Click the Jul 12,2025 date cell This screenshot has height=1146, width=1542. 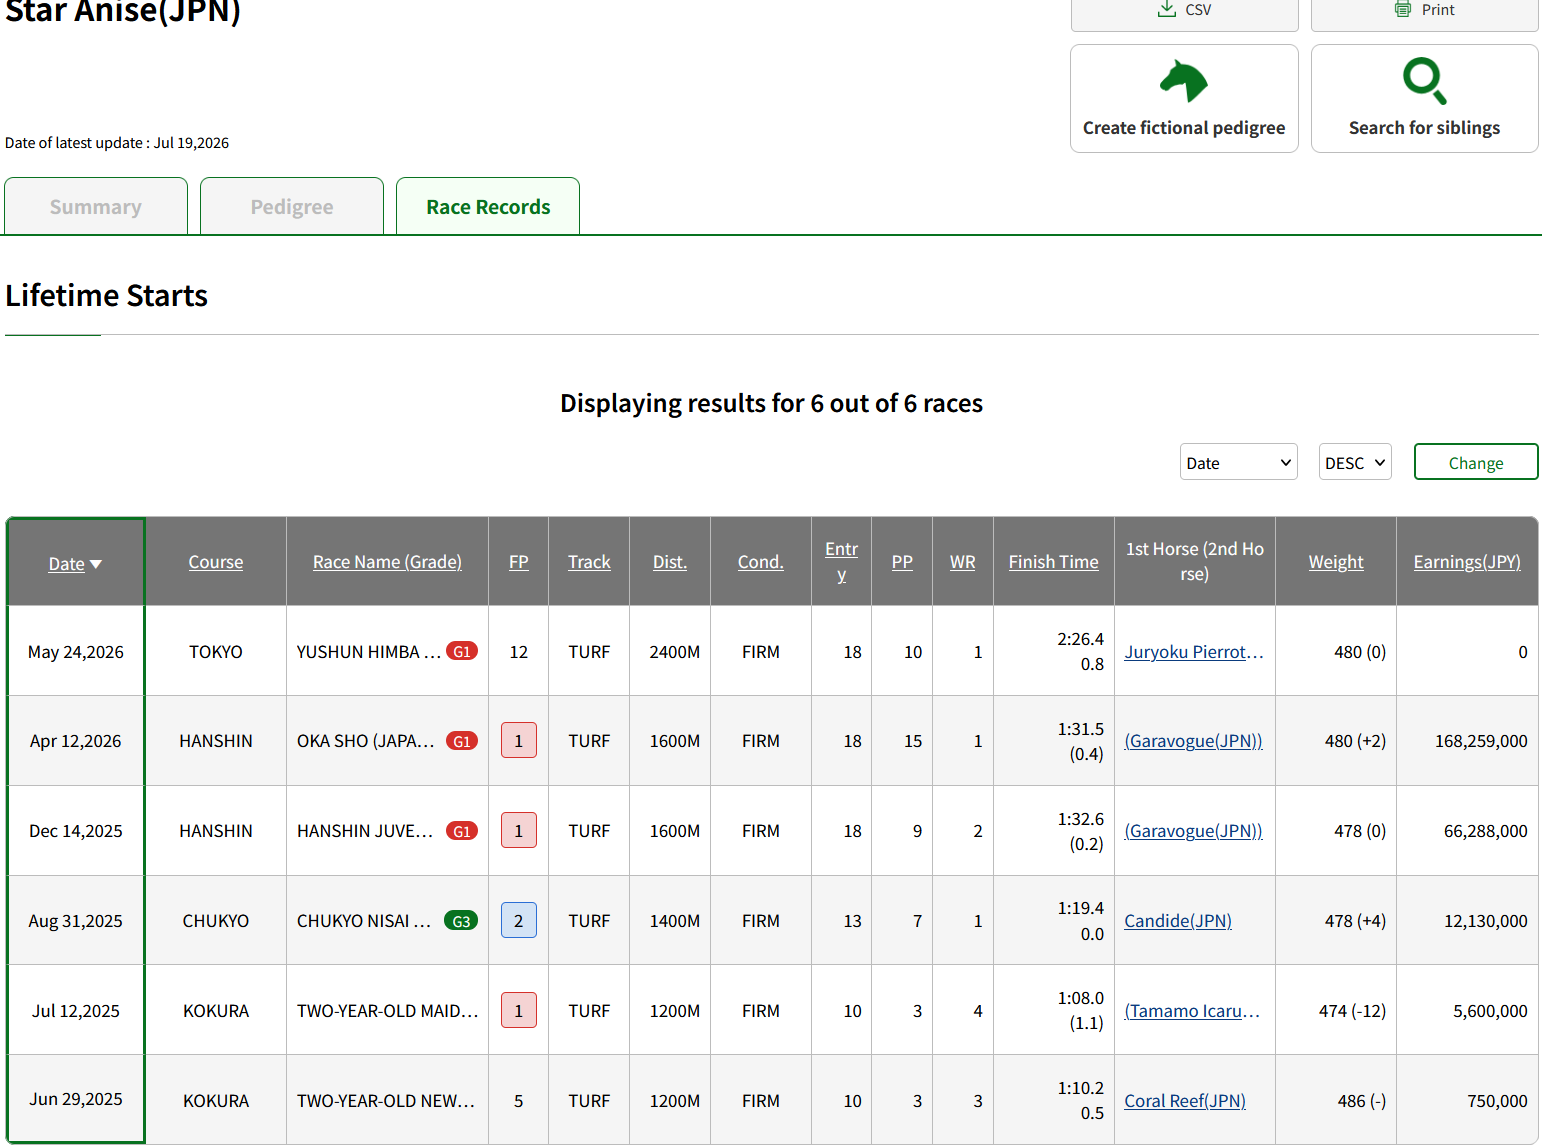pos(76,1010)
